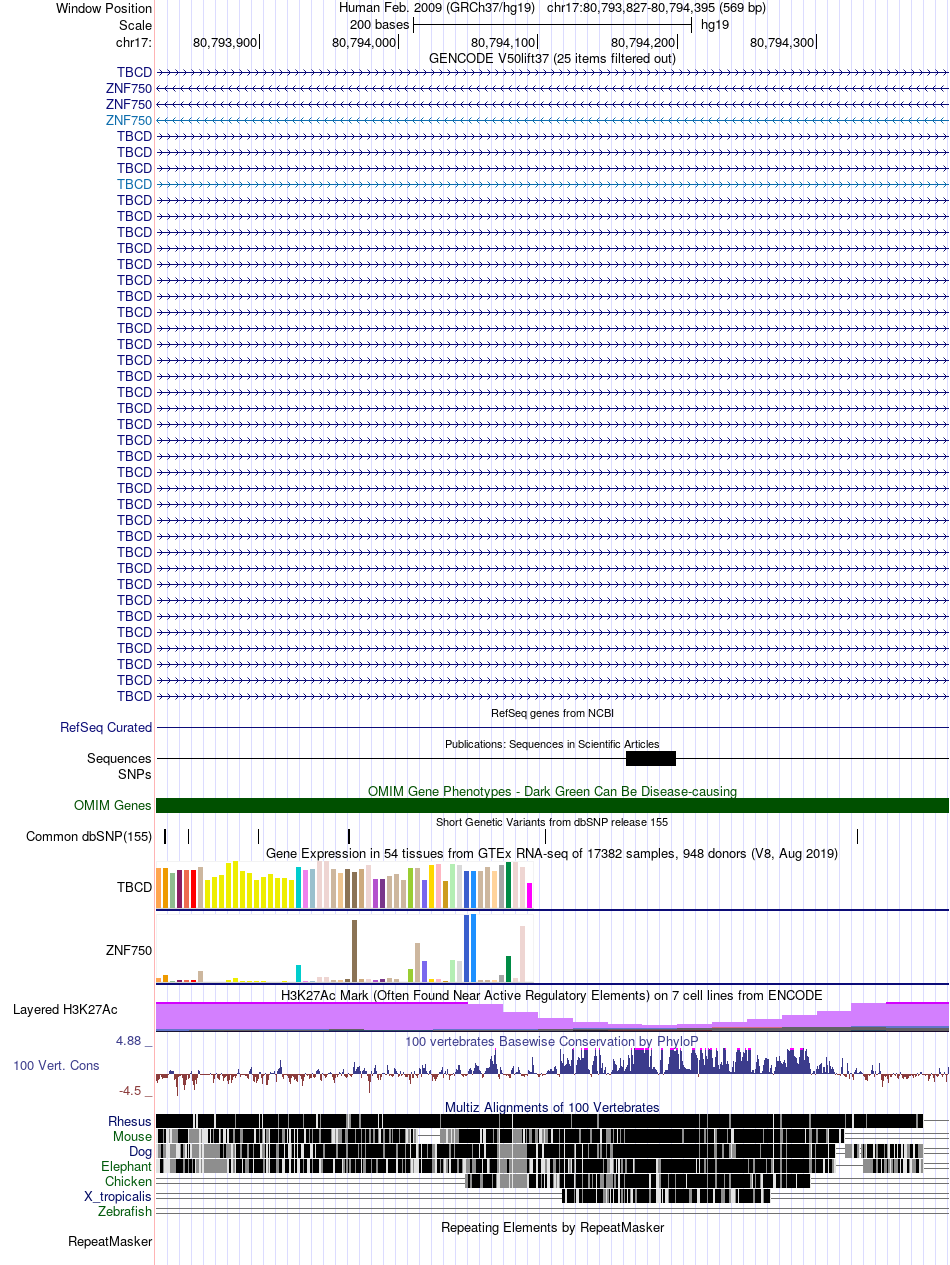Open H3K27Ac Mark track title

[552, 995]
